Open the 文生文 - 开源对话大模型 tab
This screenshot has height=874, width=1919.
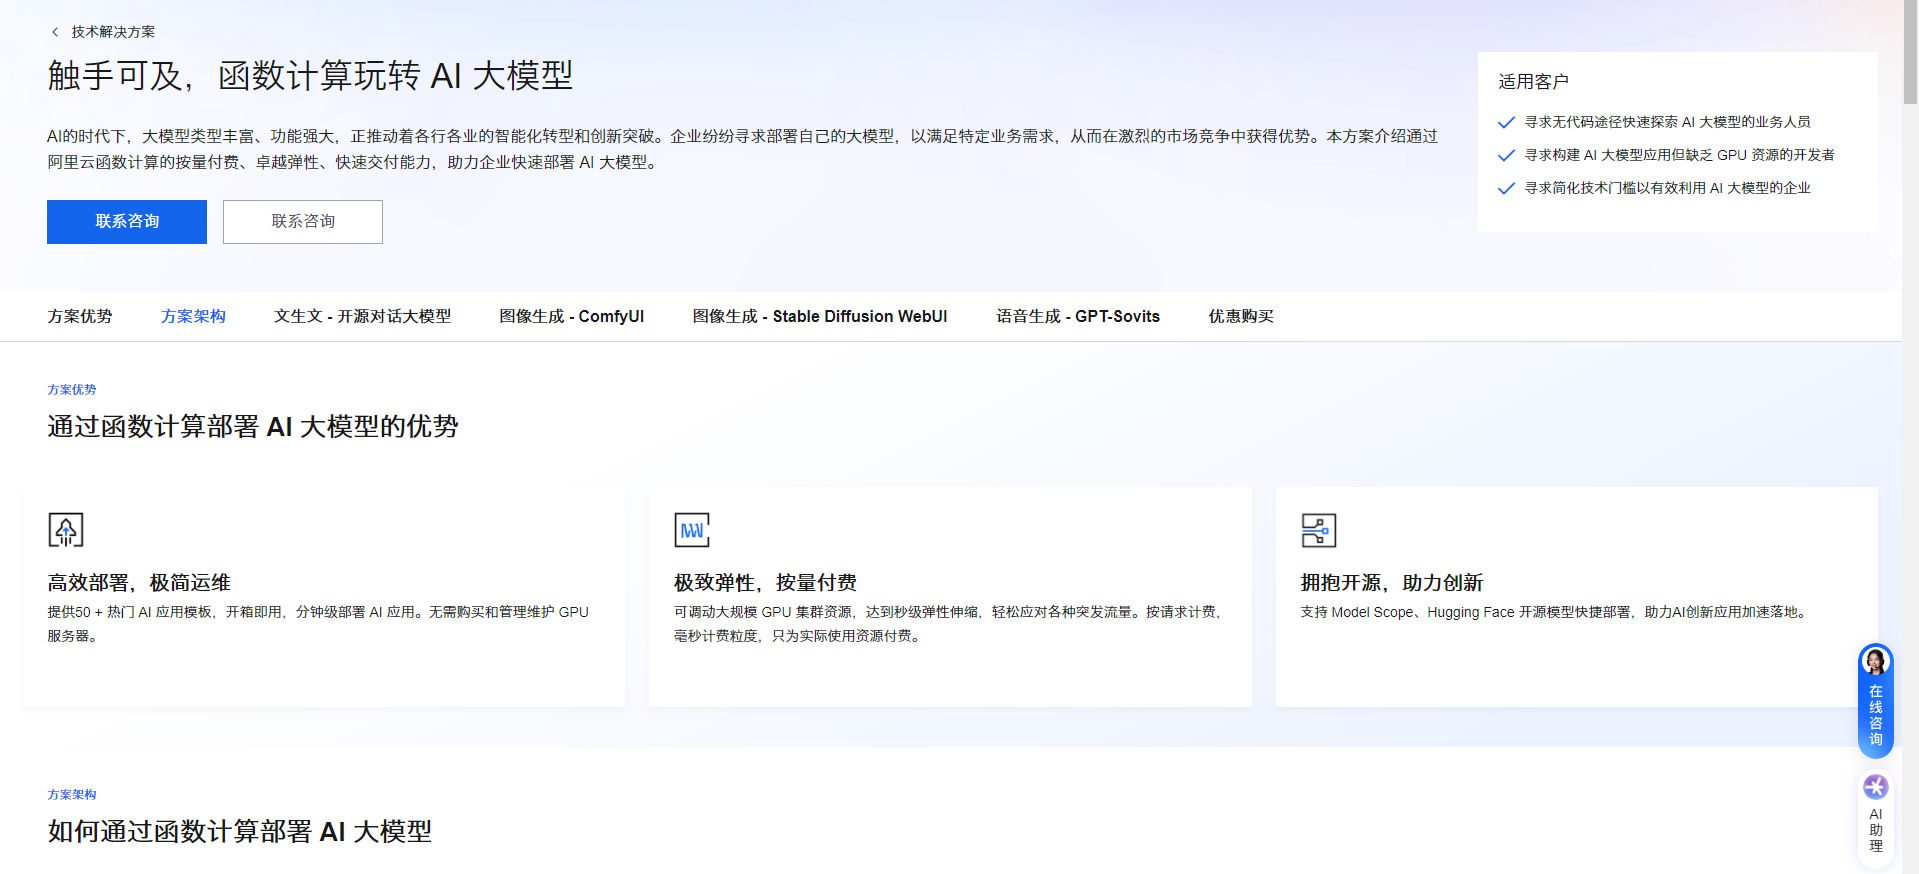(362, 316)
